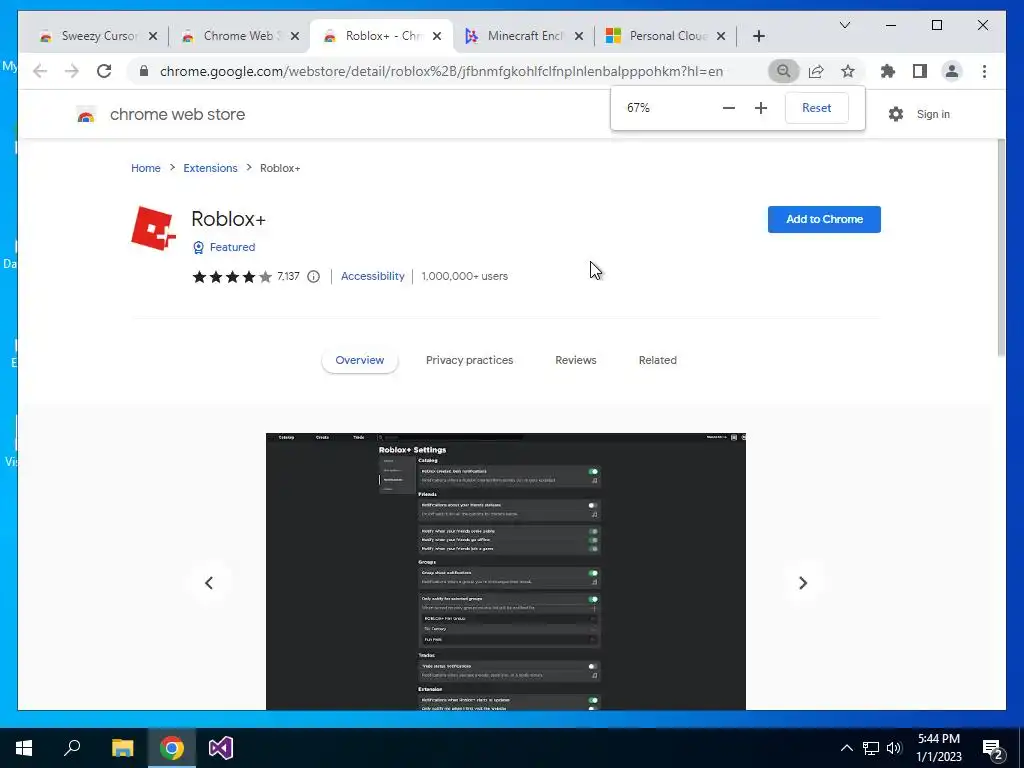
Task: Select the Overview tab
Action: (x=360, y=360)
